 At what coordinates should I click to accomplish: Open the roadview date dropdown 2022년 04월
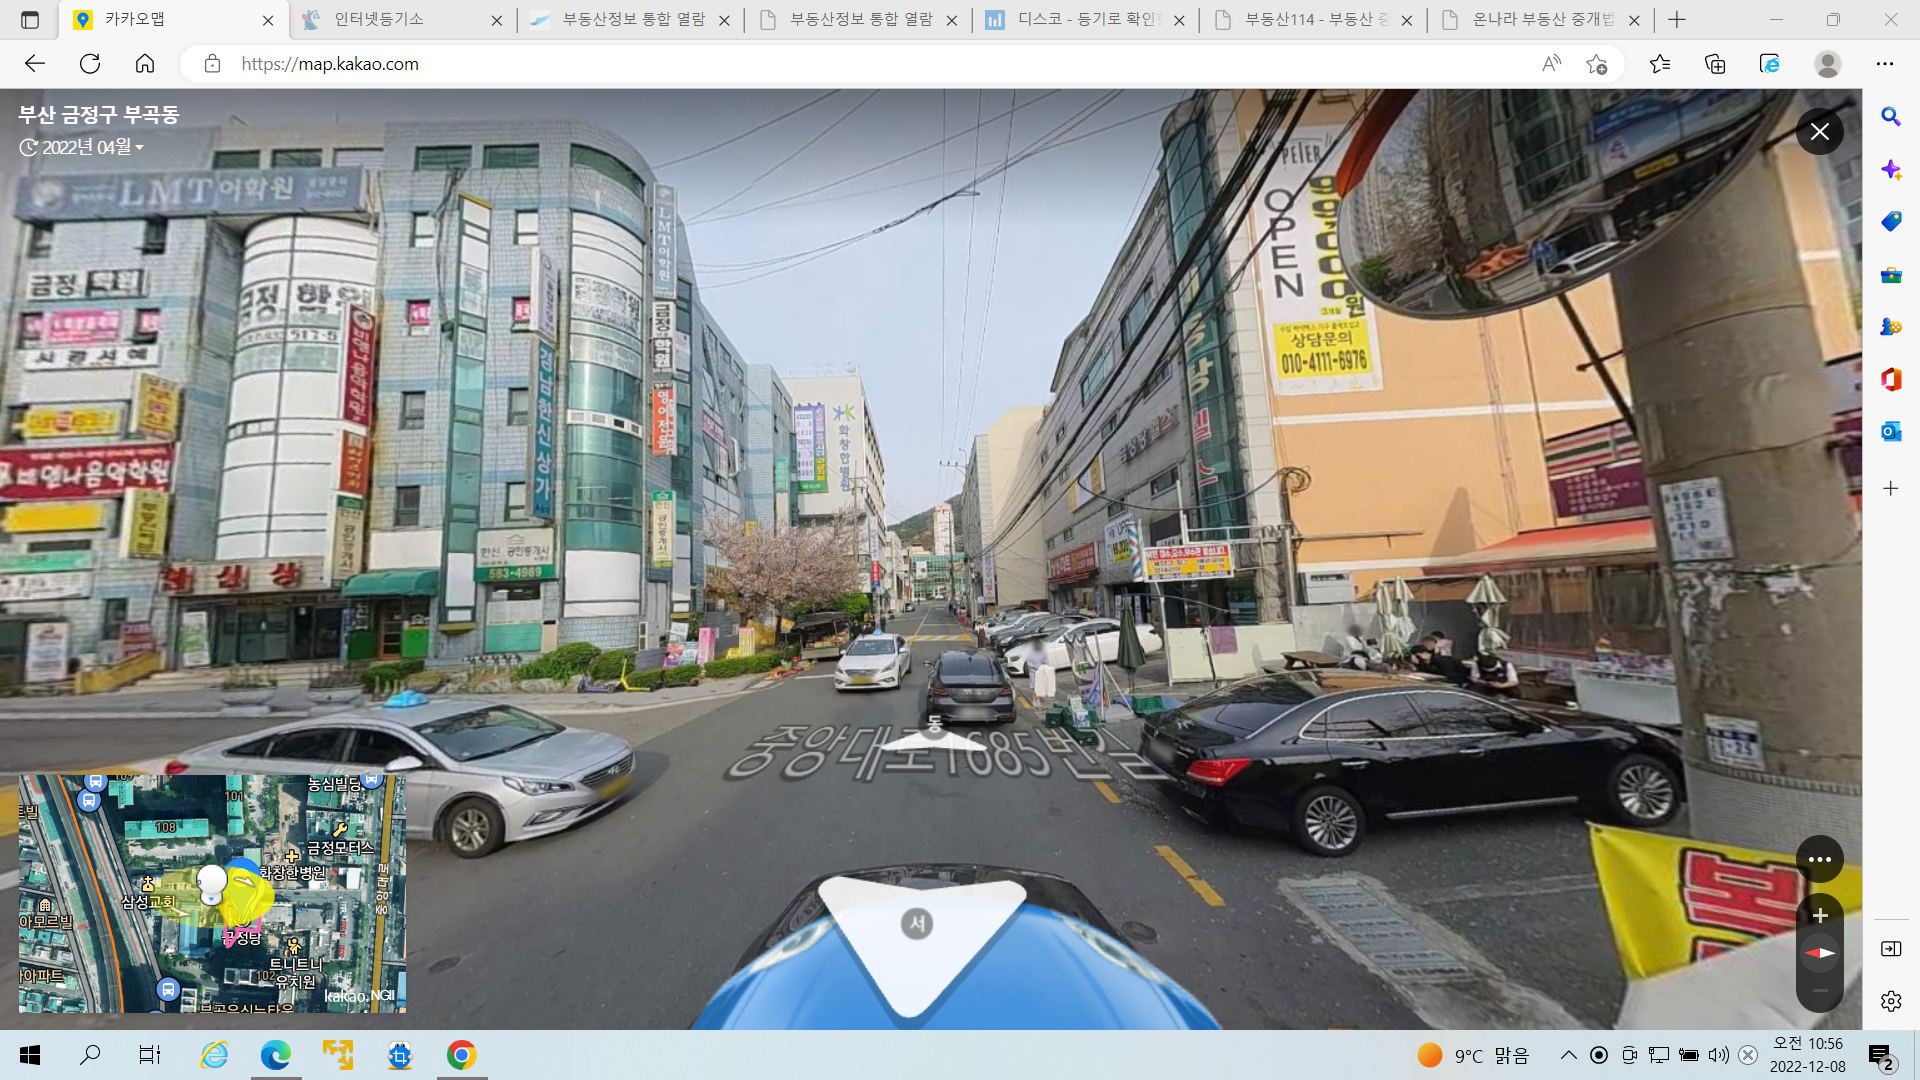coord(82,147)
